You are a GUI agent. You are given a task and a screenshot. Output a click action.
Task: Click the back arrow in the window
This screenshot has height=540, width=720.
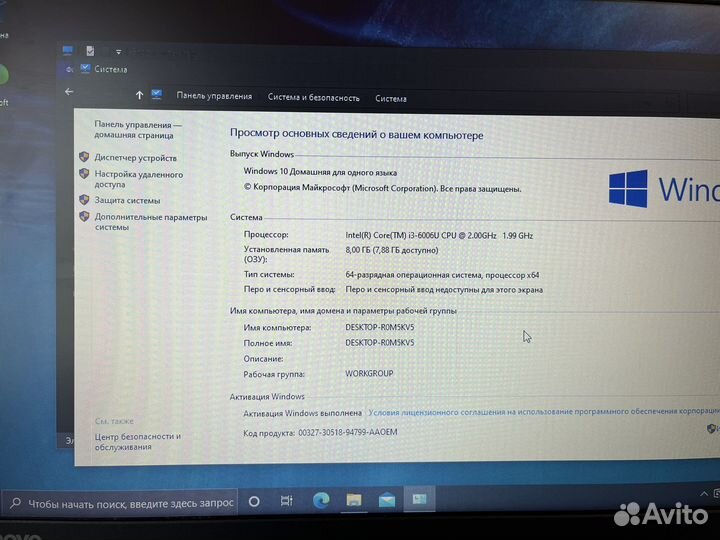pos(69,92)
